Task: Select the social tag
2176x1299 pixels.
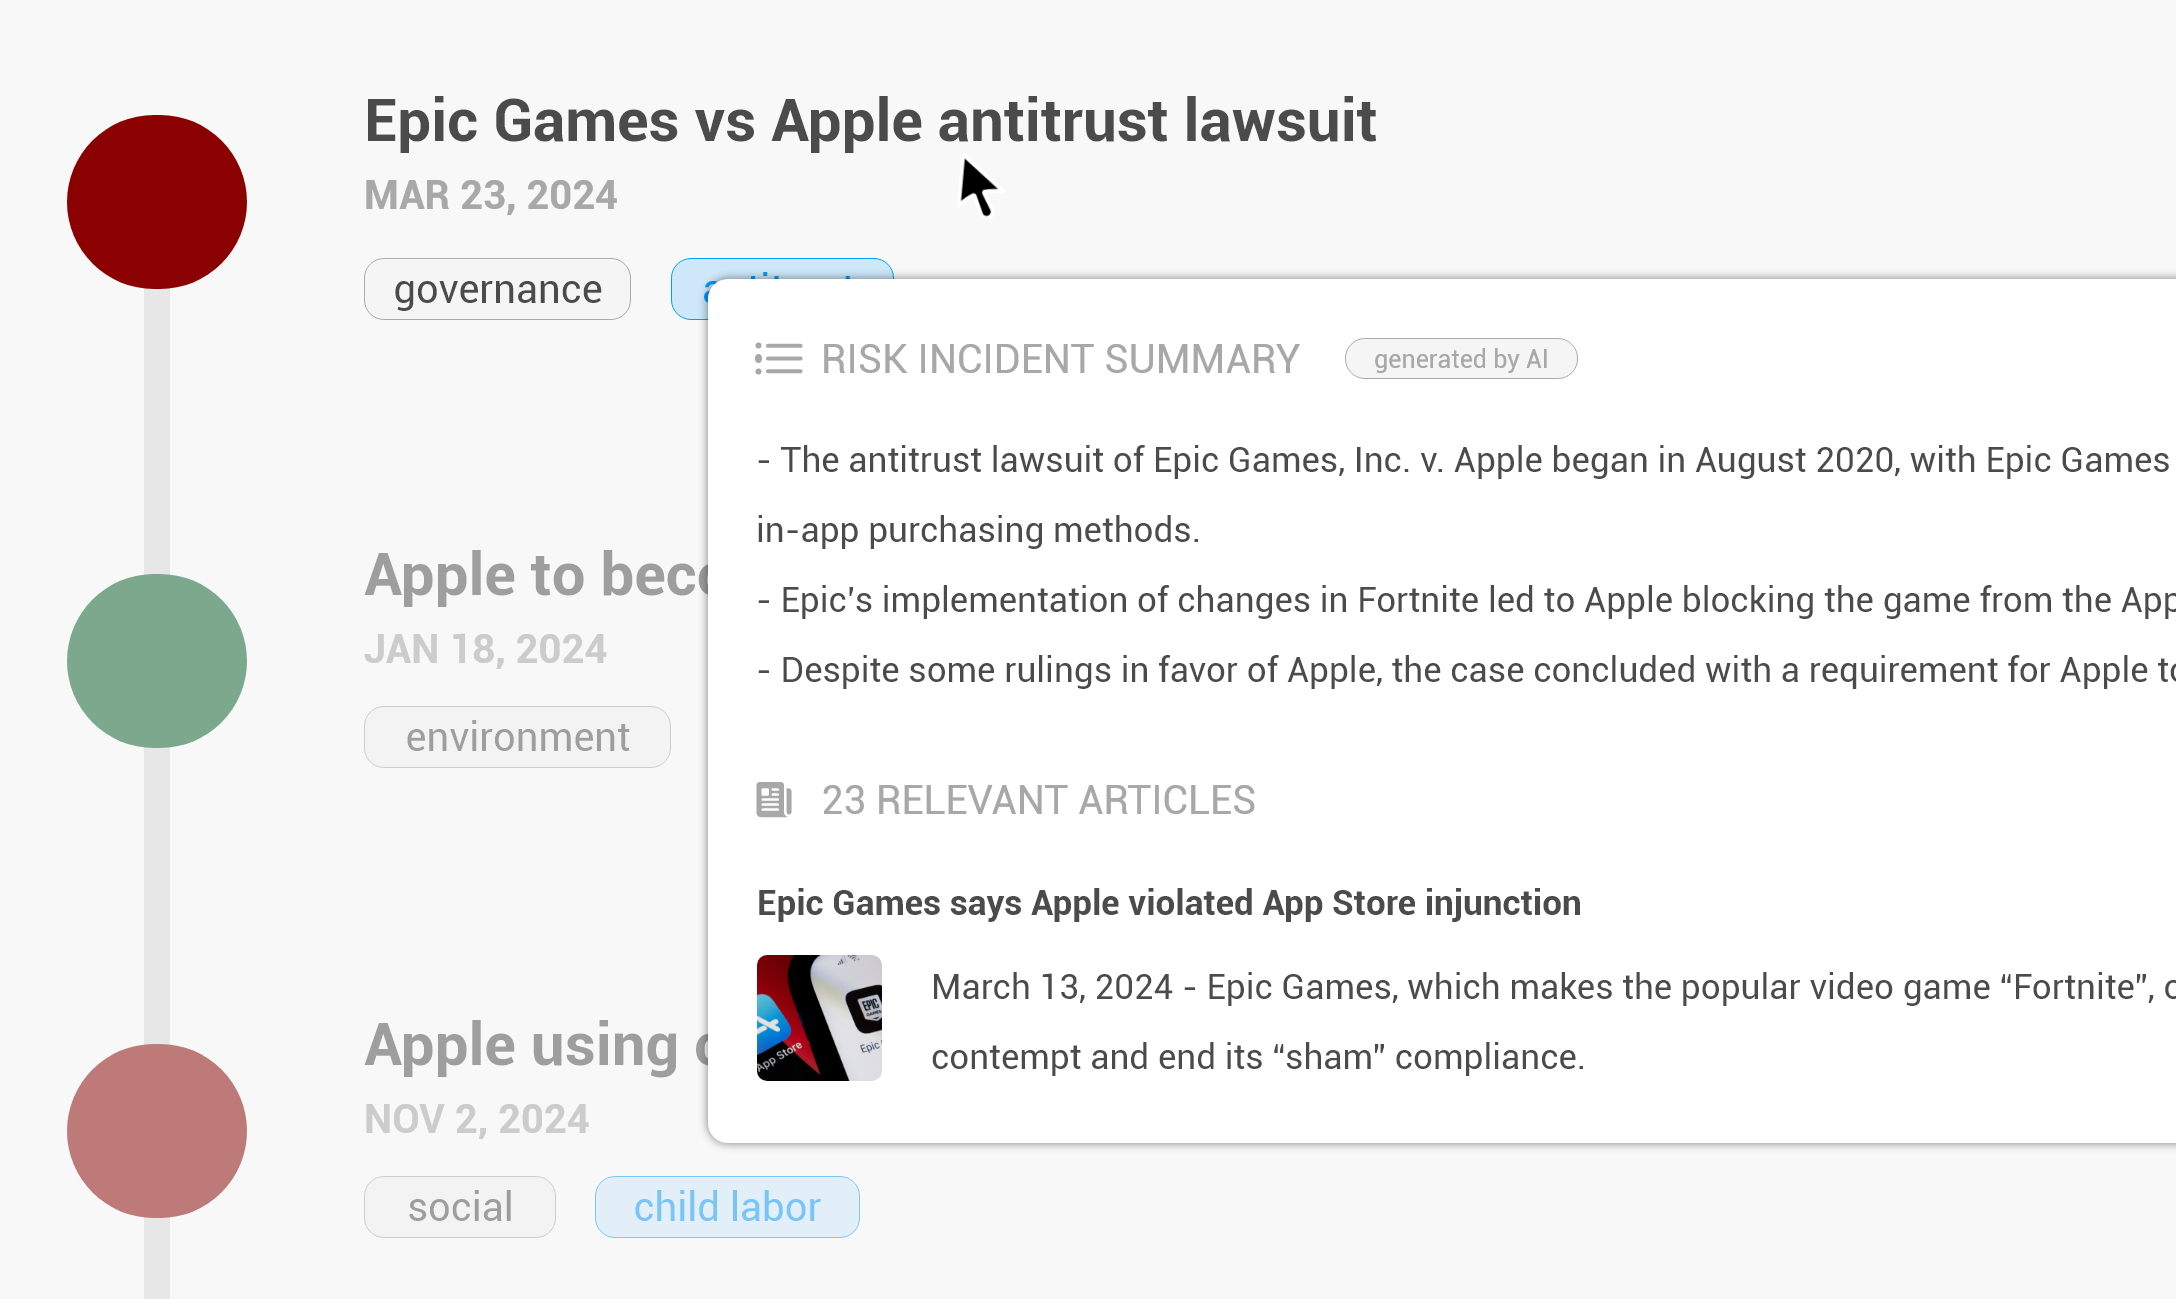Action: click(x=460, y=1207)
